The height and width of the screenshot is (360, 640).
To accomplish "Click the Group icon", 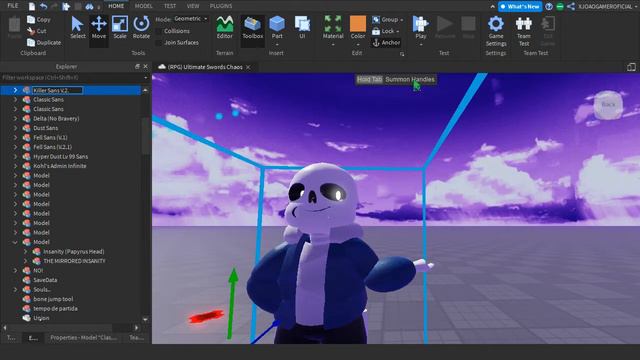I will coord(376,19).
